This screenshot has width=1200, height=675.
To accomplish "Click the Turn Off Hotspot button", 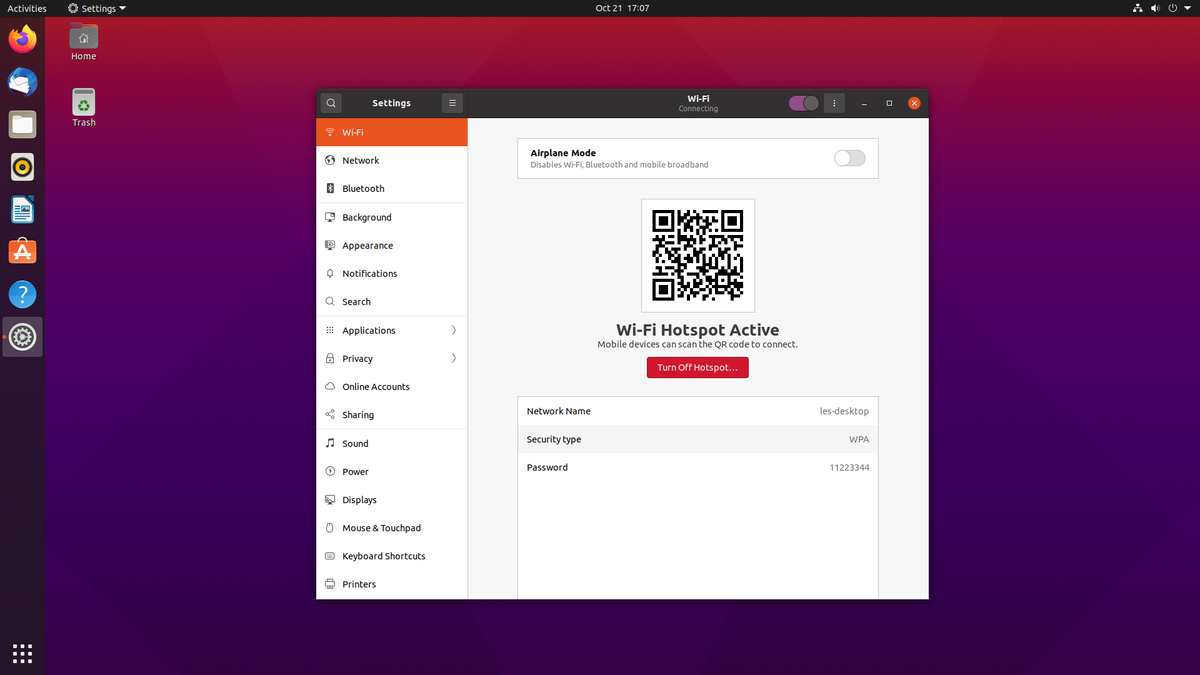I will click(x=697, y=368).
